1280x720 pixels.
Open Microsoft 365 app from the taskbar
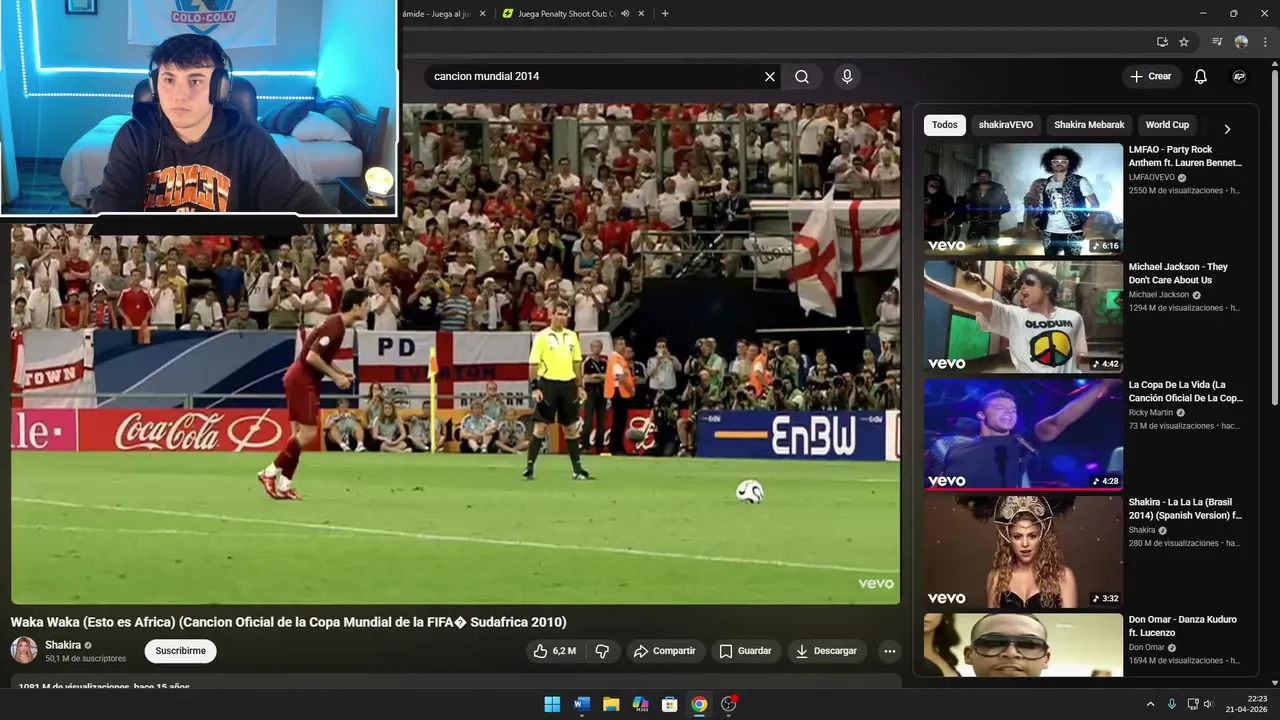640,704
